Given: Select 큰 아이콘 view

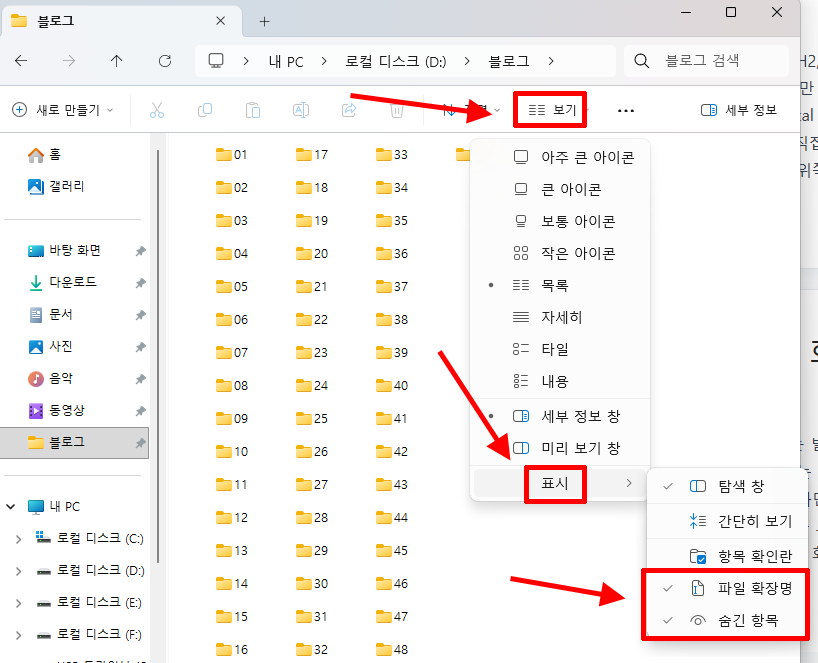Looking at the screenshot, I should (x=558, y=189).
